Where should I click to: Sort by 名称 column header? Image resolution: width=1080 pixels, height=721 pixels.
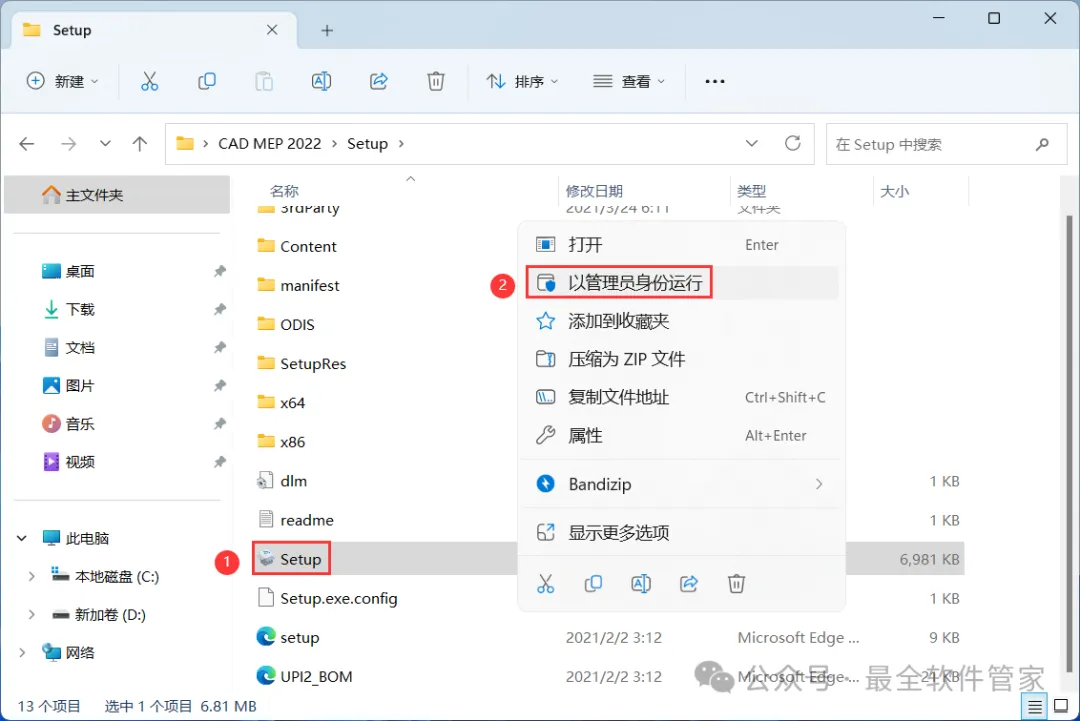284,191
